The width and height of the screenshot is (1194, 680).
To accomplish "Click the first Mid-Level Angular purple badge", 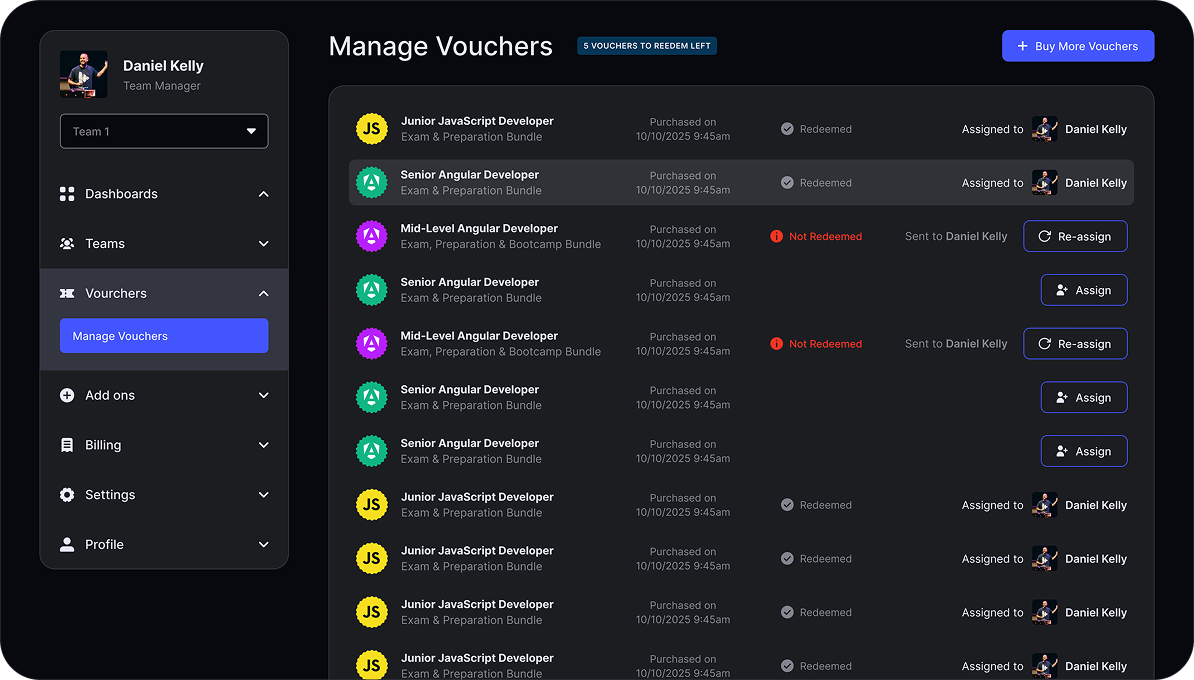I will [x=372, y=236].
